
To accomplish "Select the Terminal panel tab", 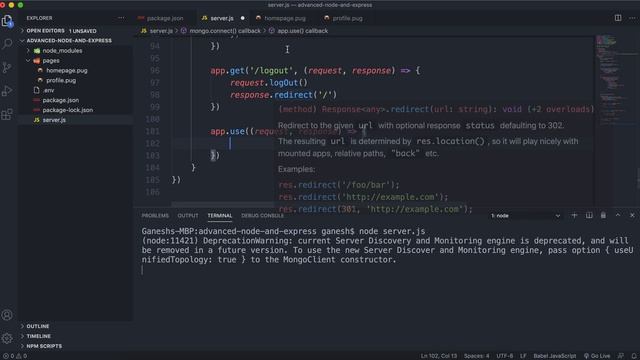I will (220, 216).
